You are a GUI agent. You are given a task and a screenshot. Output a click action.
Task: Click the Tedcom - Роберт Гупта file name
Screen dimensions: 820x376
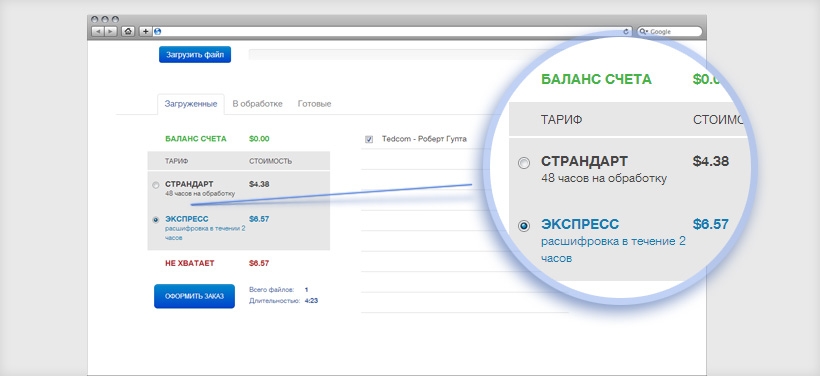tap(424, 139)
